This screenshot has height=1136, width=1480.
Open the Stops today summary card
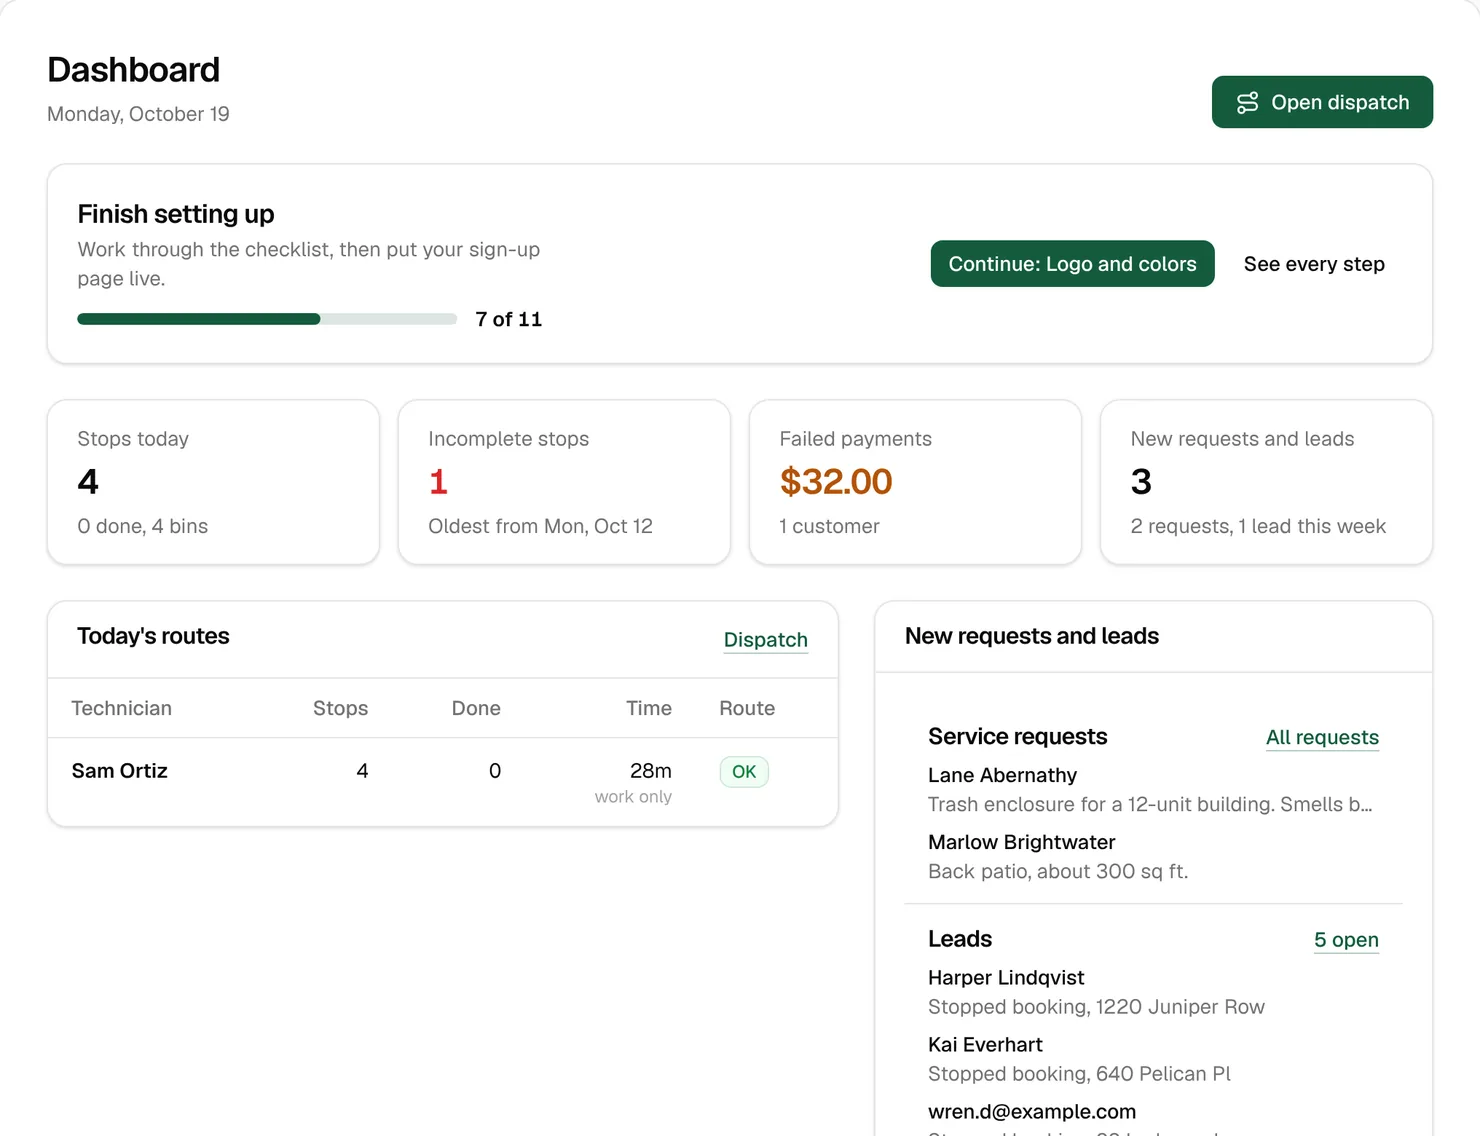pos(213,482)
